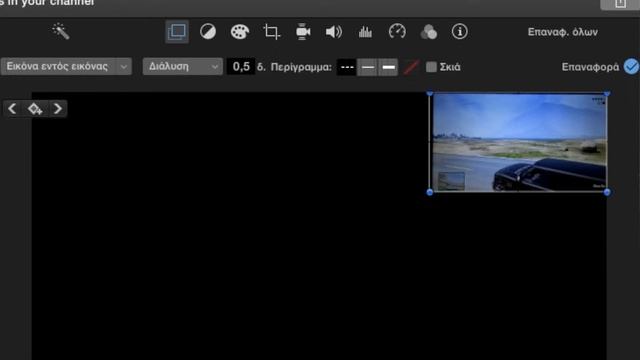Viewport: 640px width, 360px height.
Task: Enable the Σκιά shadow checkbox
Action: tap(431, 67)
